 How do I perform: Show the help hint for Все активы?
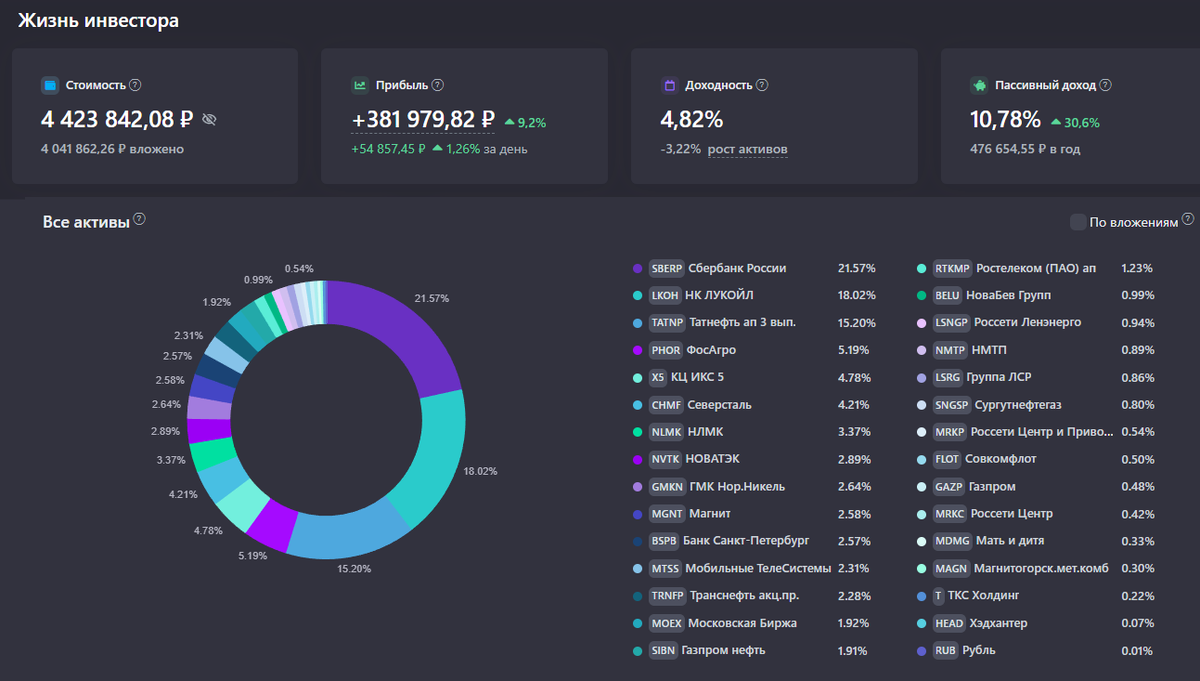pos(140,219)
